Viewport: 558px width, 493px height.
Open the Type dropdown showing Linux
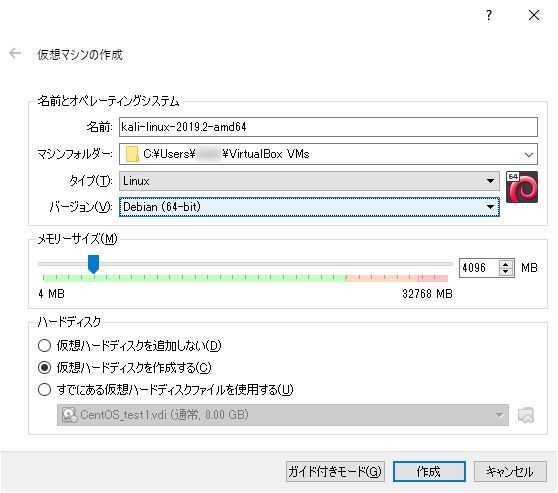tap(309, 181)
